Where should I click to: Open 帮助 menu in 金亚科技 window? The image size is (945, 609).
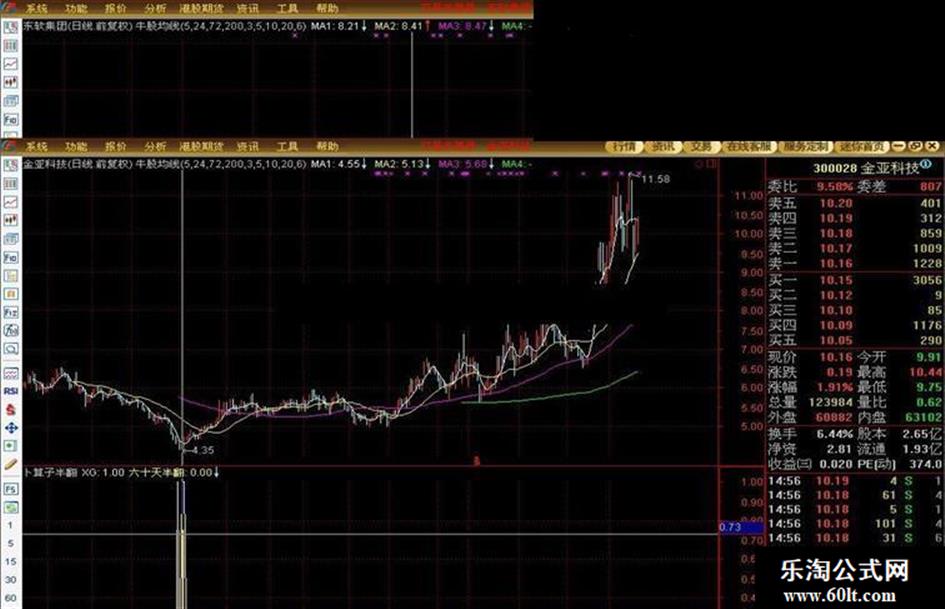(x=327, y=147)
